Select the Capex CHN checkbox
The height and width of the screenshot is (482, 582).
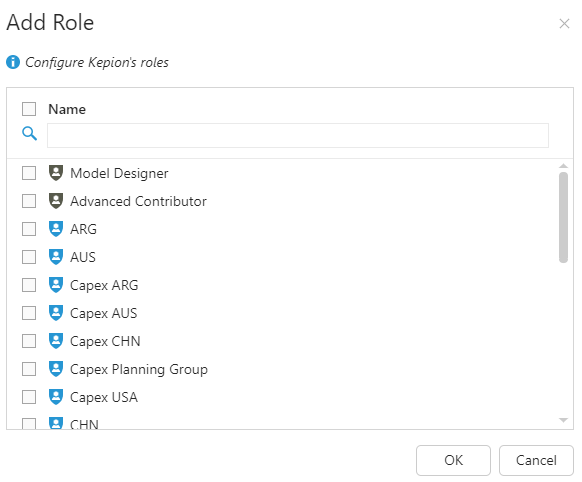tap(29, 341)
